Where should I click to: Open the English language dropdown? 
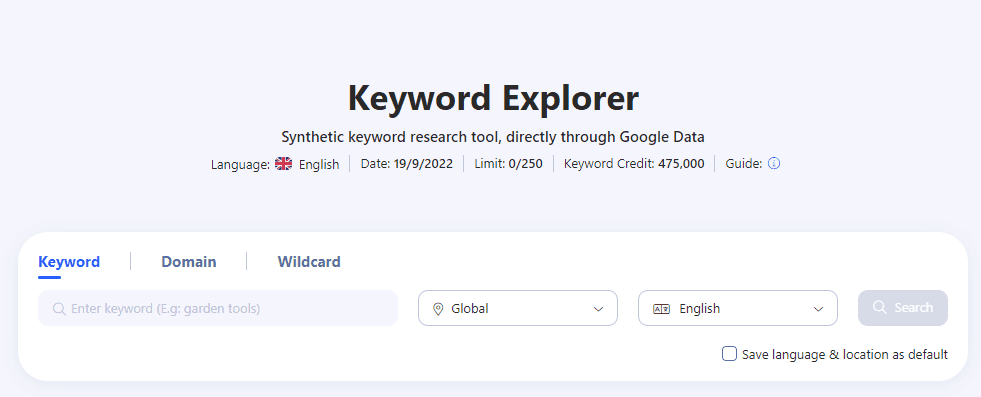[738, 308]
